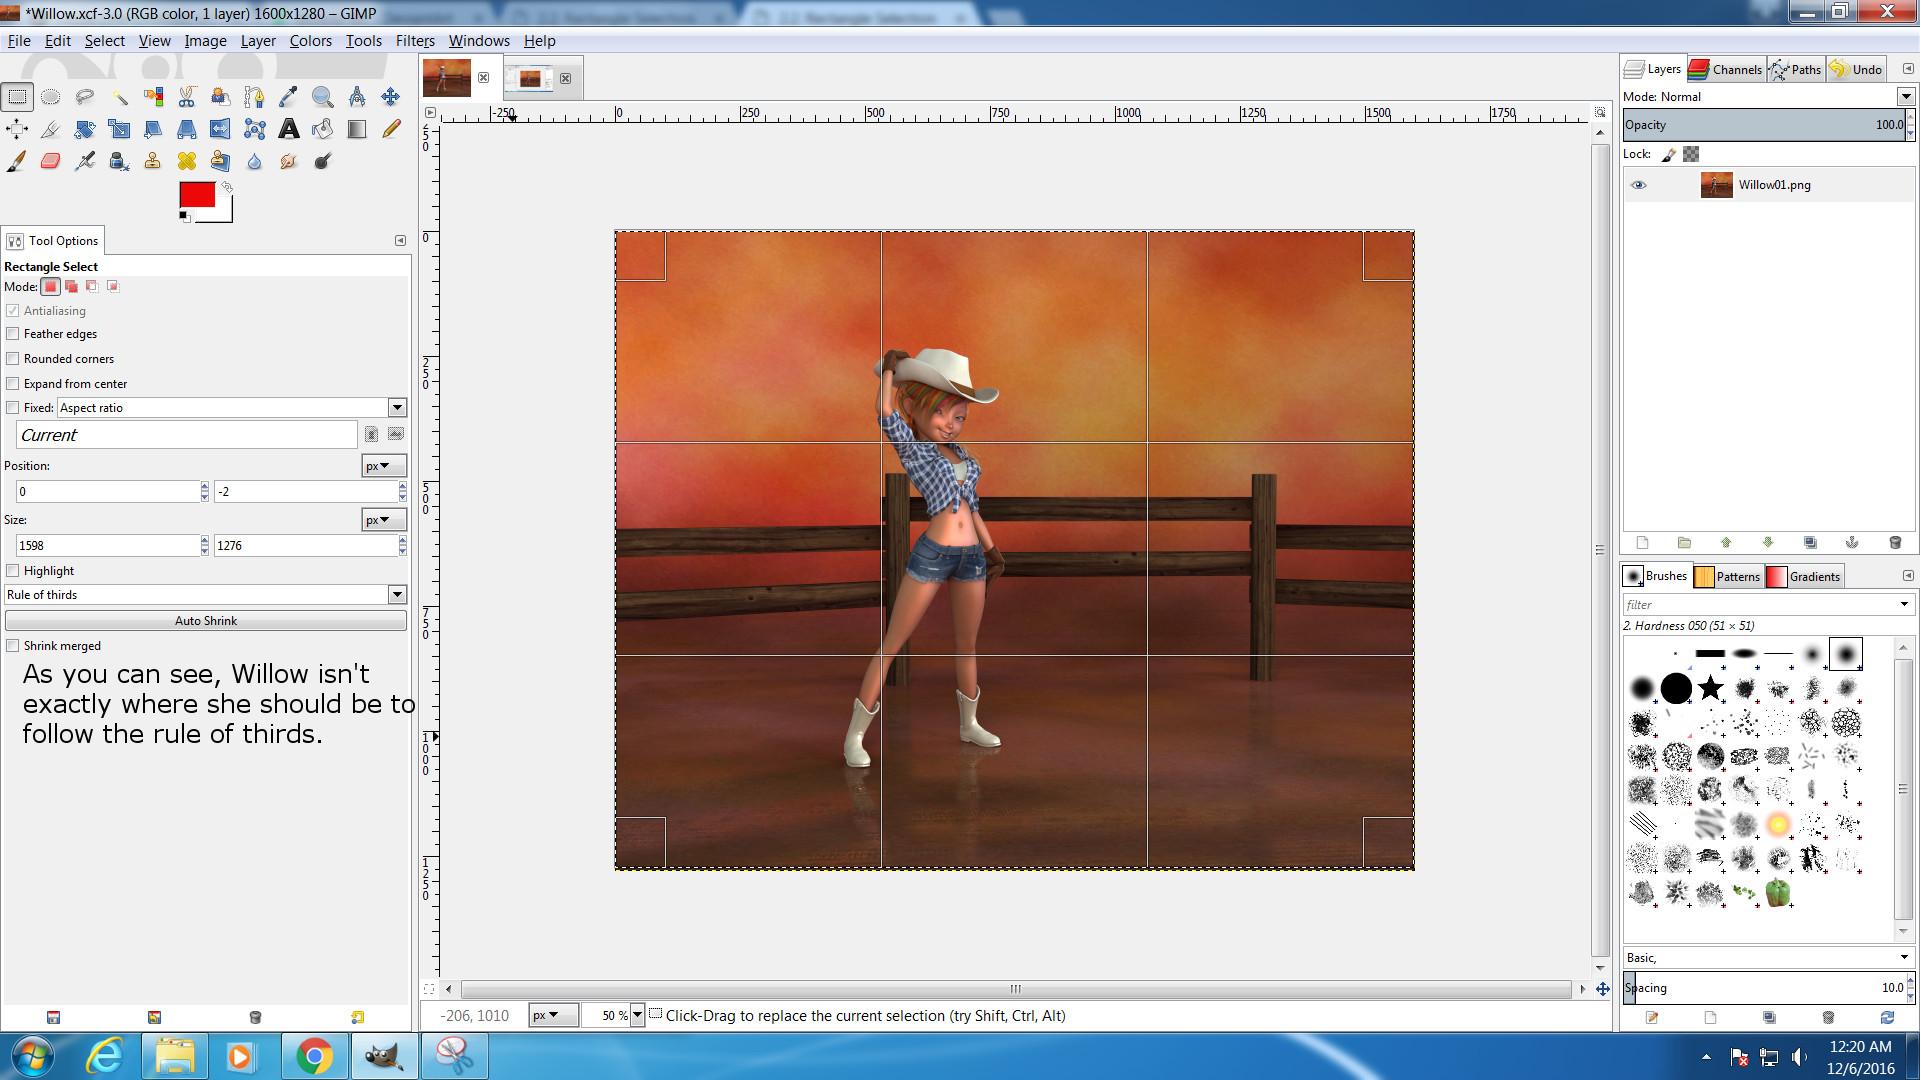Open the layer Mode Normal dropdown
This screenshot has height=1080, width=1920.
(x=1905, y=97)
